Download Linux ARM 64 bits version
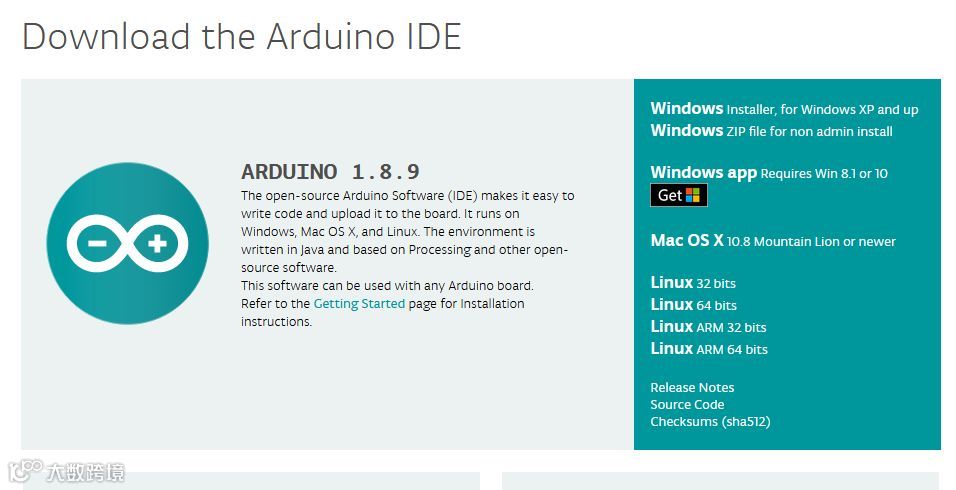 click(x=709, y=349)
